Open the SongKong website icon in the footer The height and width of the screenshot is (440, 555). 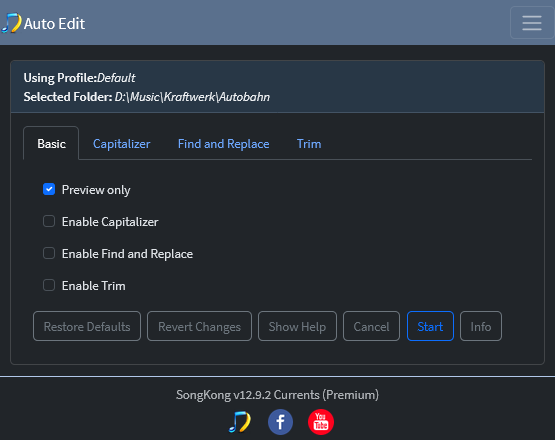pyautogui.click(x=240, y=422)
